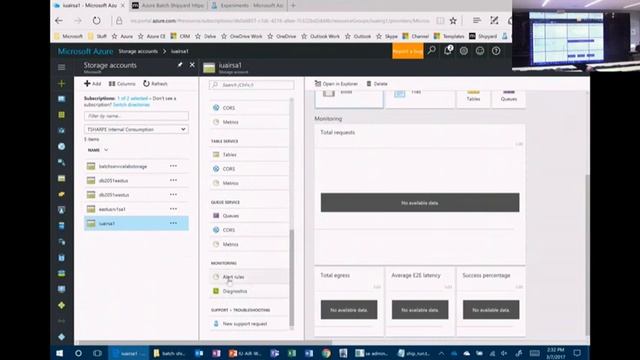Open the notifications bell
This screenshot has height=360, width=640.
tap(448, 51)
